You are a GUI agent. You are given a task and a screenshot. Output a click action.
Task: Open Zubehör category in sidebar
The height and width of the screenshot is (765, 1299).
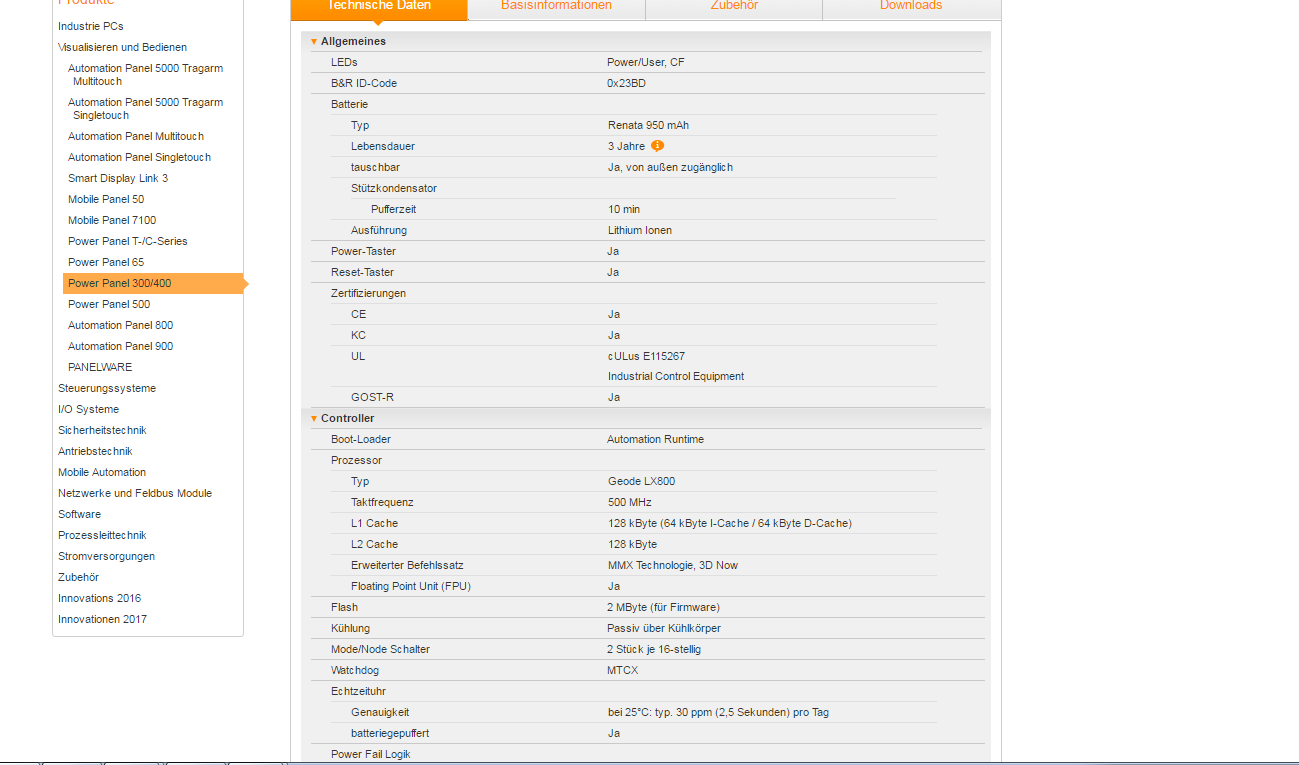[x=78, y=577]
